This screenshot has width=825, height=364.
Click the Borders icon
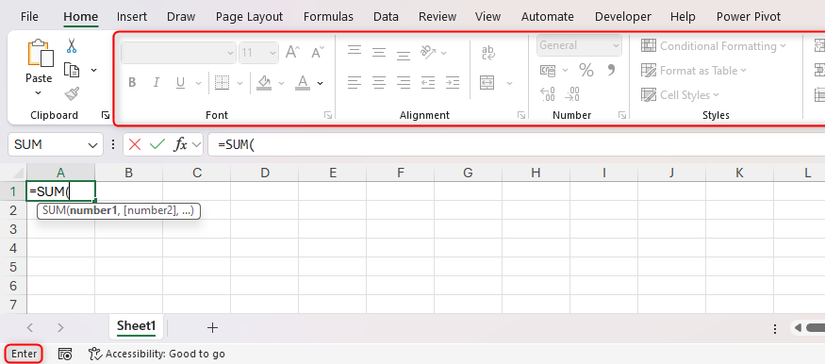pyautogui.click(x=223, y=83)
